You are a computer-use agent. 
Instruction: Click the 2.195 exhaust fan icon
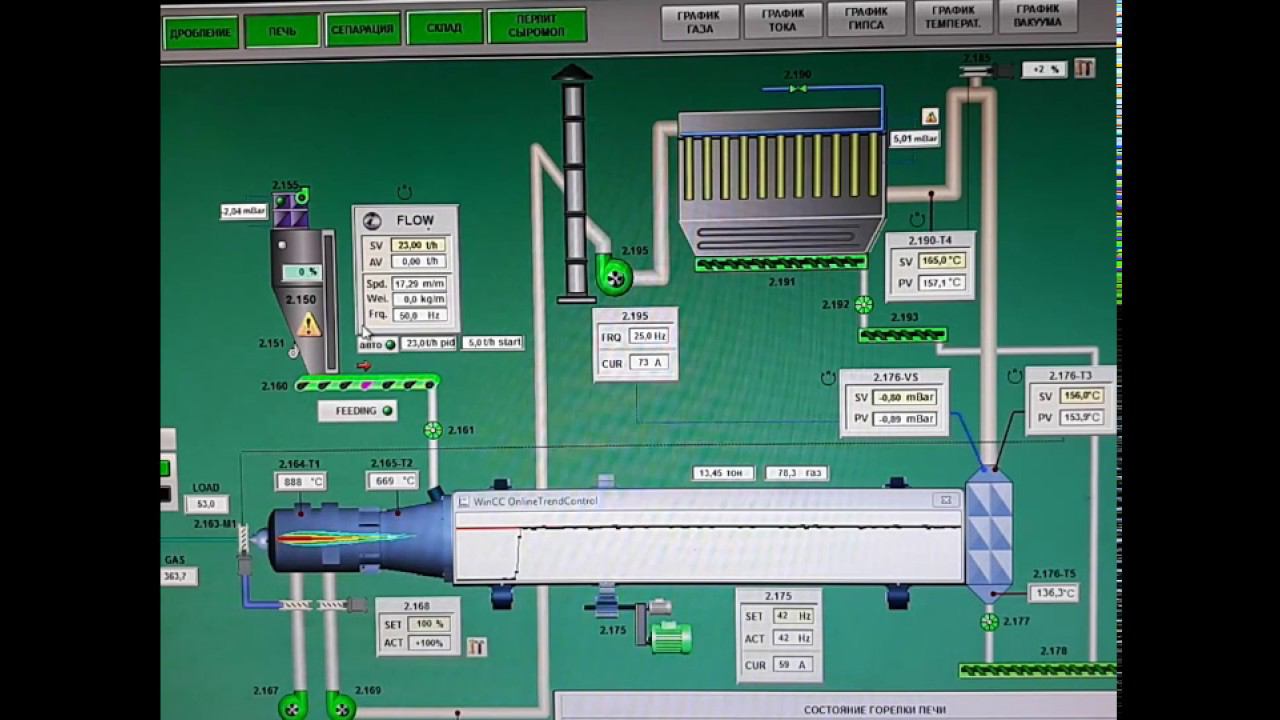[x=614, y=274]
